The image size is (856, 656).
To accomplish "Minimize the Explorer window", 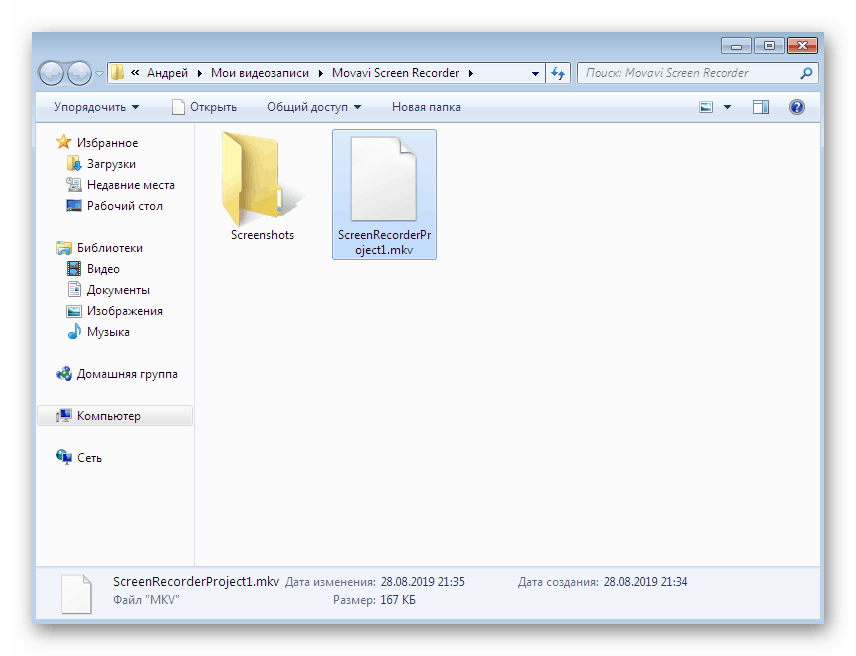I will [x=736, y=46].
